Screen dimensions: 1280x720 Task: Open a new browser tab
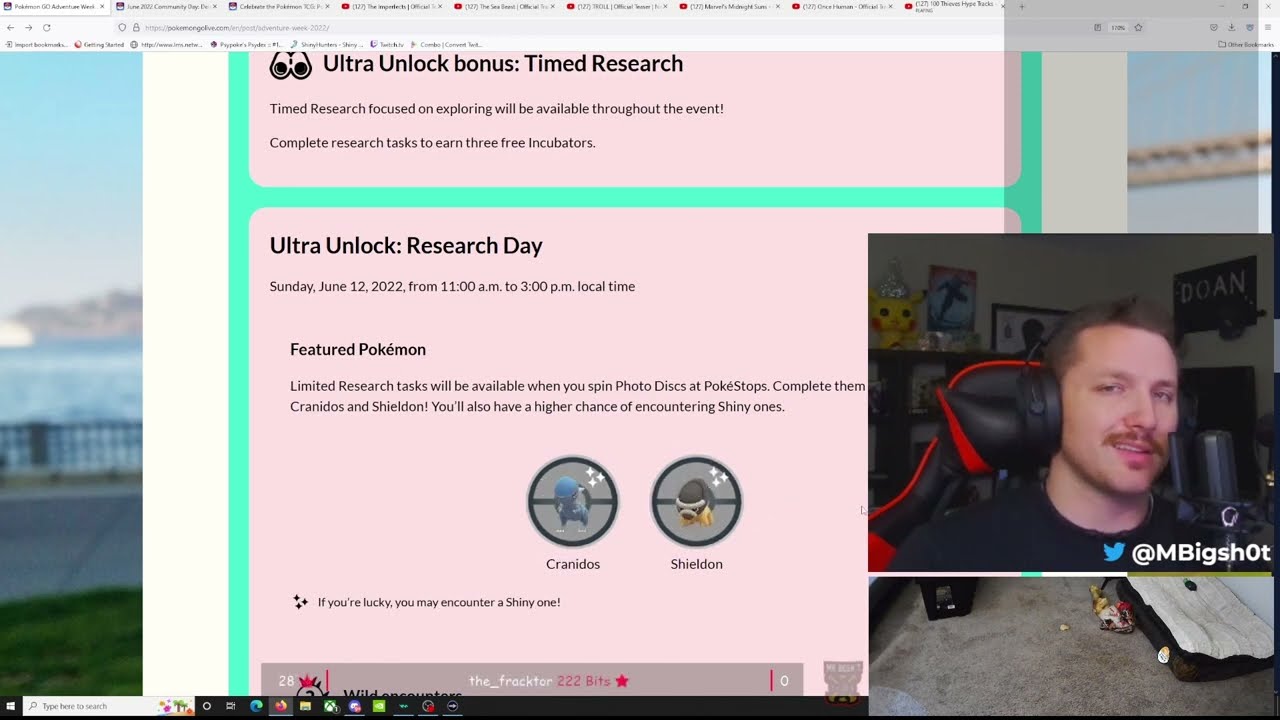point(1021,6)
